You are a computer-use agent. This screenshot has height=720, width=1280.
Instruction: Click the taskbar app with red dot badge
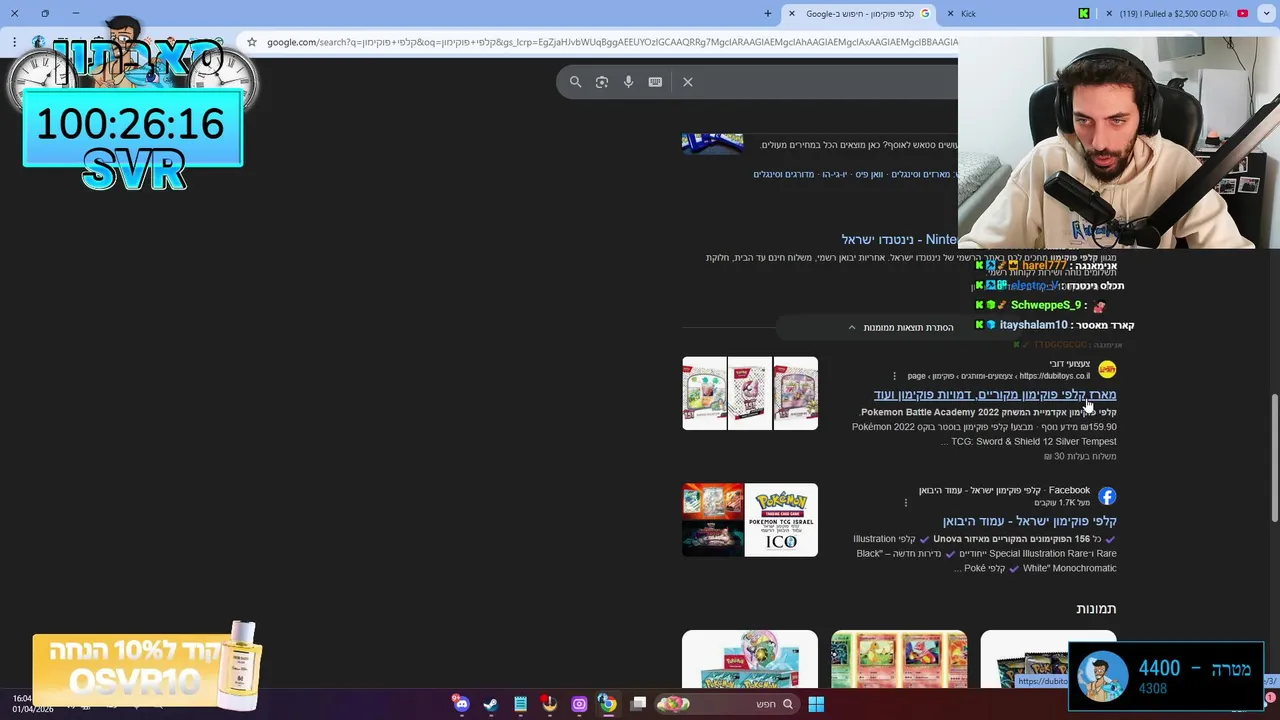click(x=549, y=704)
